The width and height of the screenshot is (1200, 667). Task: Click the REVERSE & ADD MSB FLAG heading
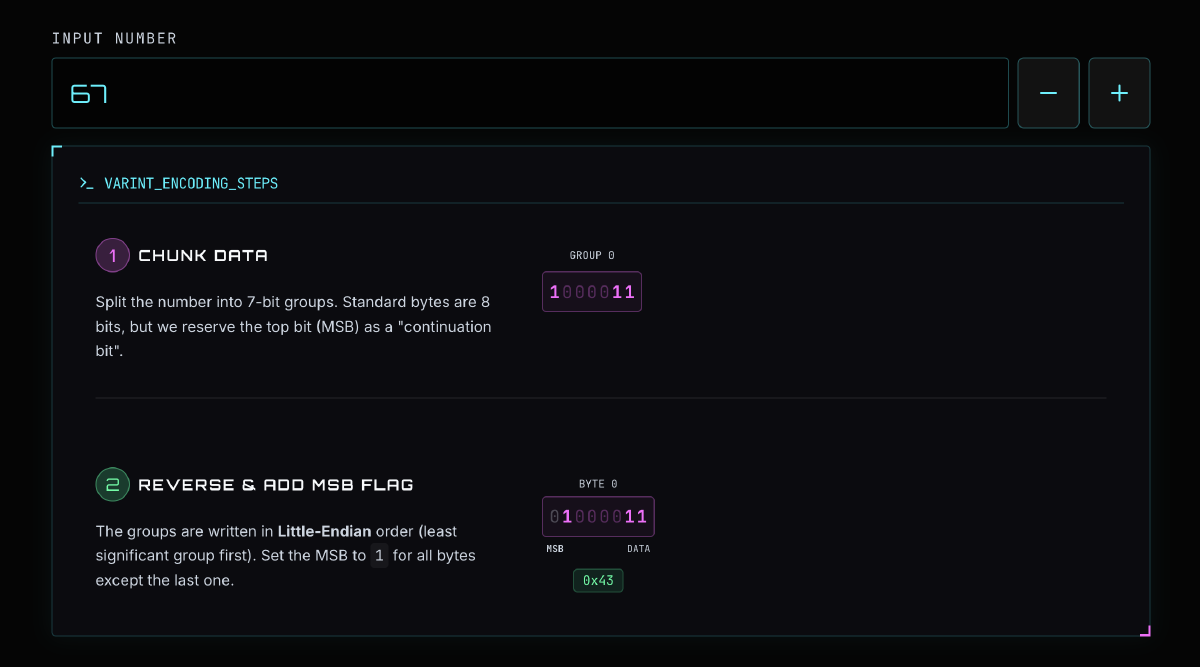276,485
